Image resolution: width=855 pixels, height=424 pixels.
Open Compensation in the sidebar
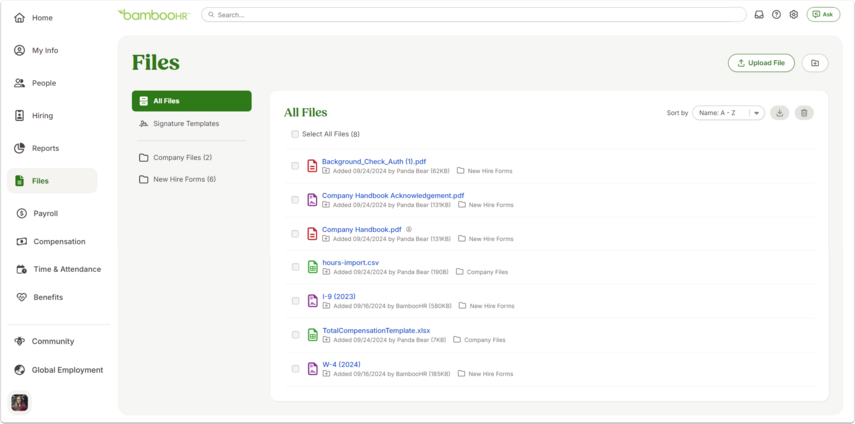(51, 241)
